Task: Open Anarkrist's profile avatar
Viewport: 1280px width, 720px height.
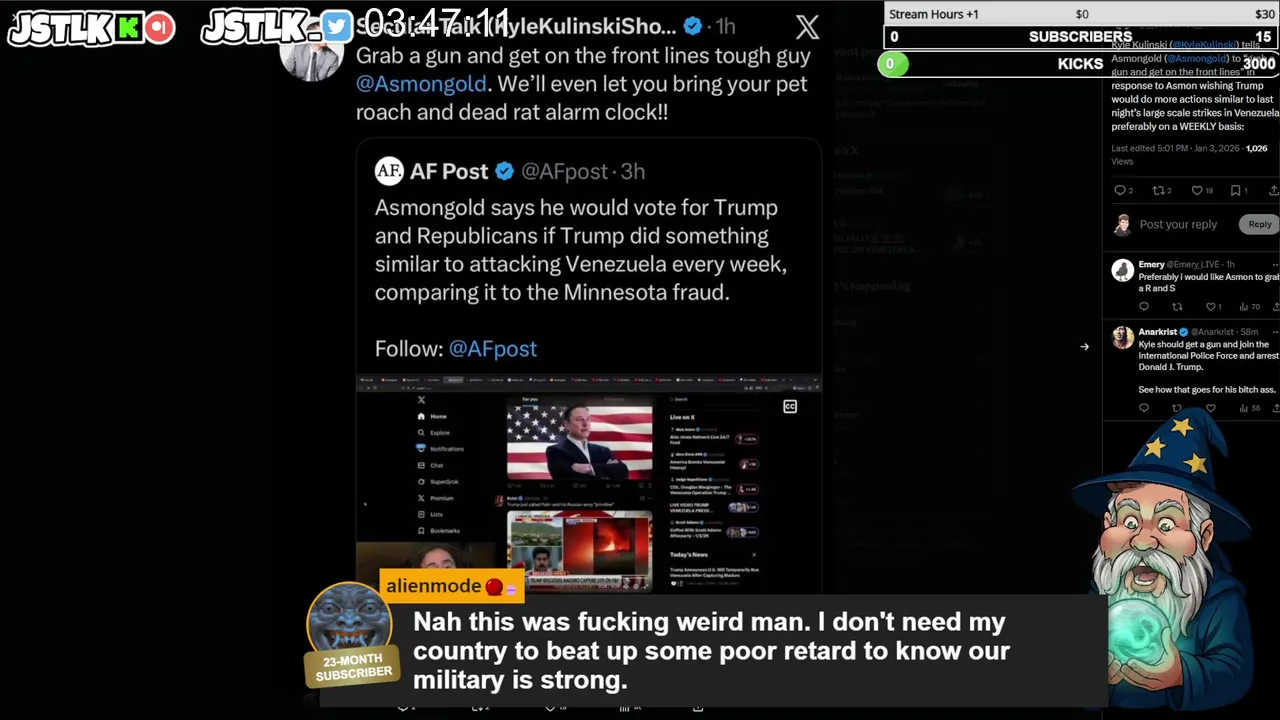Action: 1123,336
